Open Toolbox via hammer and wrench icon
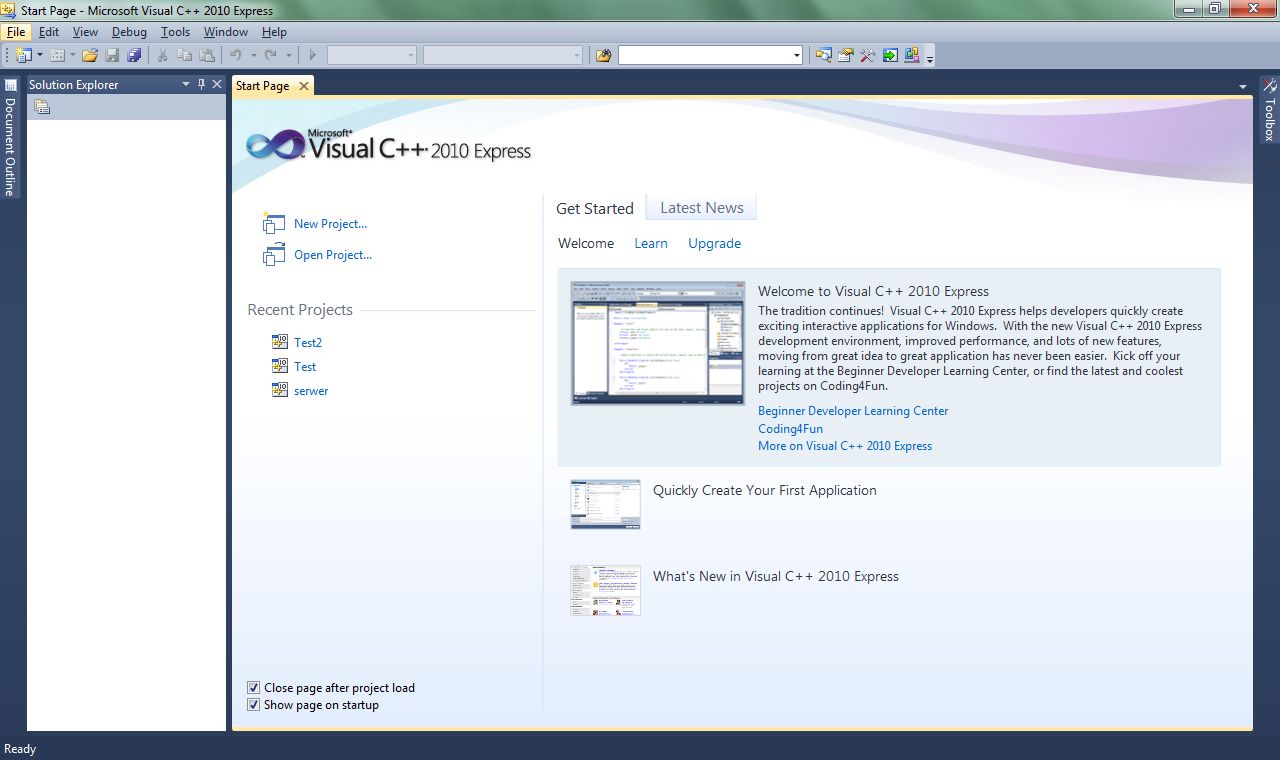 pyautogui.click(x=867, y=55)
